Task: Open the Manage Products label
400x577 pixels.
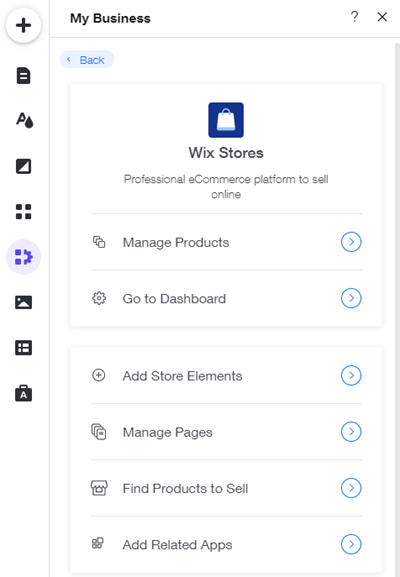Action: tap(176, 243)
